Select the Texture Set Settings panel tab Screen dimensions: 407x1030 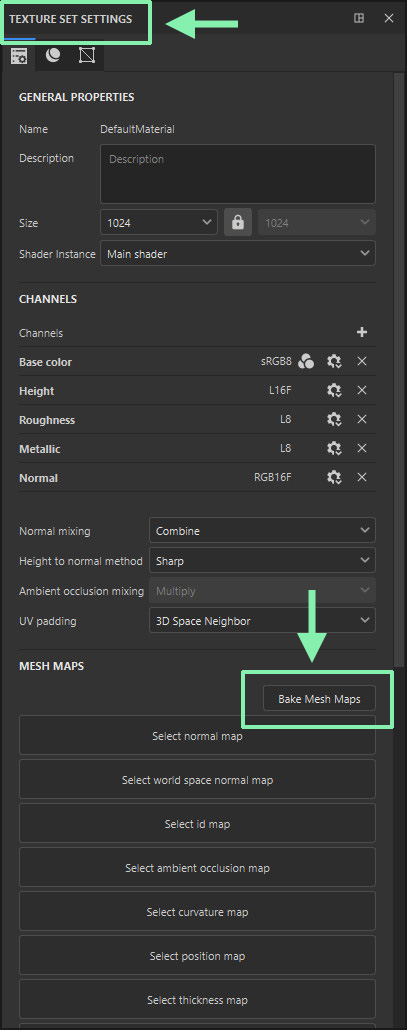point(70,20)
